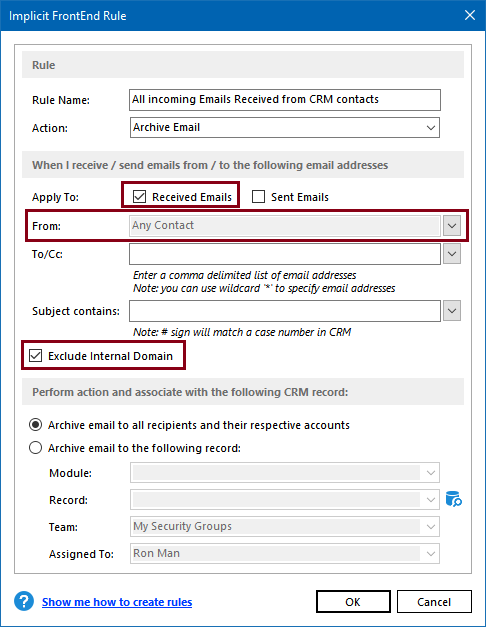The height and width of the screenshot is (629, 487).
Task: Open the Module dropdown
Action: pyautogui.click(x=285, y=473)
